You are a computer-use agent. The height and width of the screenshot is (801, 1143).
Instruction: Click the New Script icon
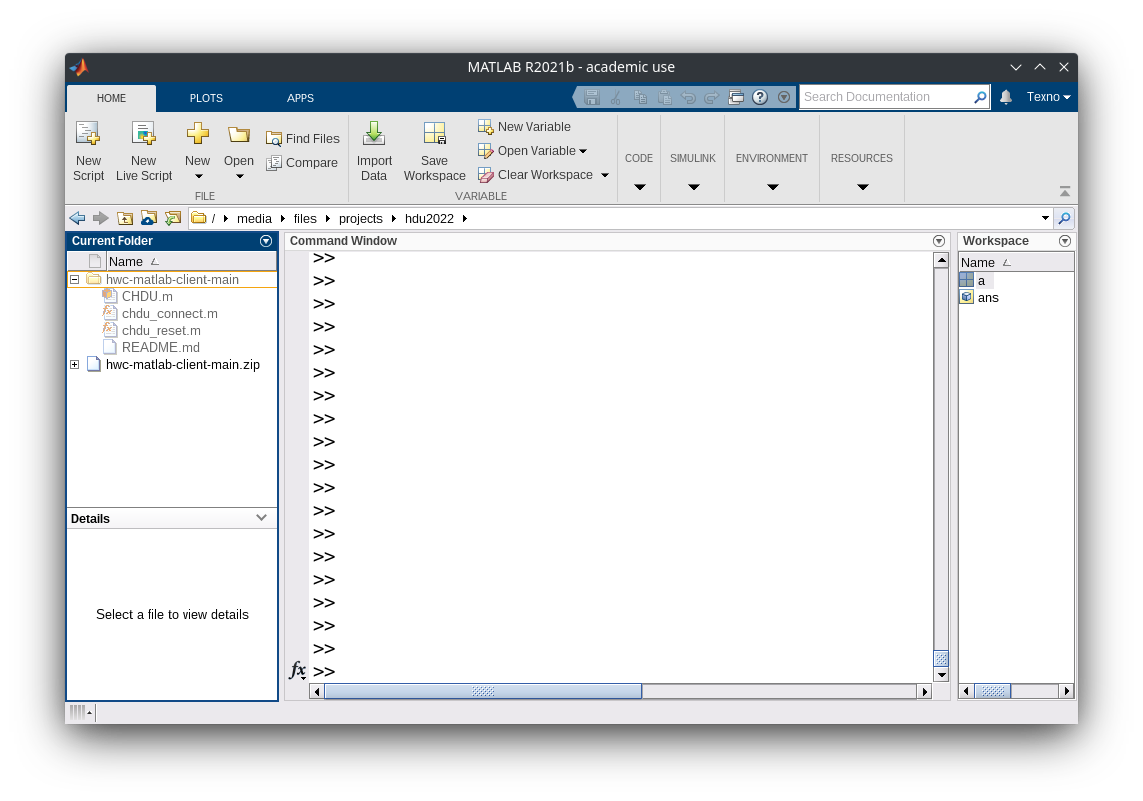point(88,134)
